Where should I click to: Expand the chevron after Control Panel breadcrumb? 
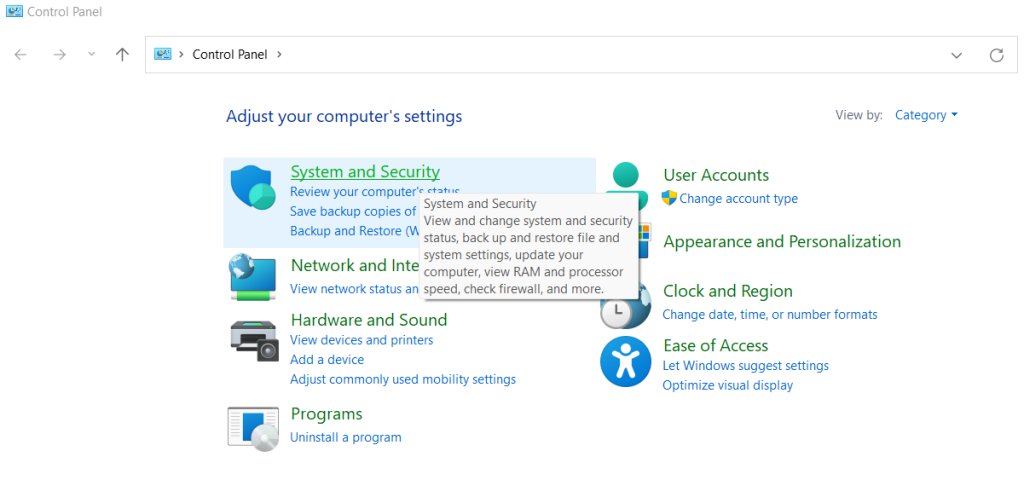point(280,54)
